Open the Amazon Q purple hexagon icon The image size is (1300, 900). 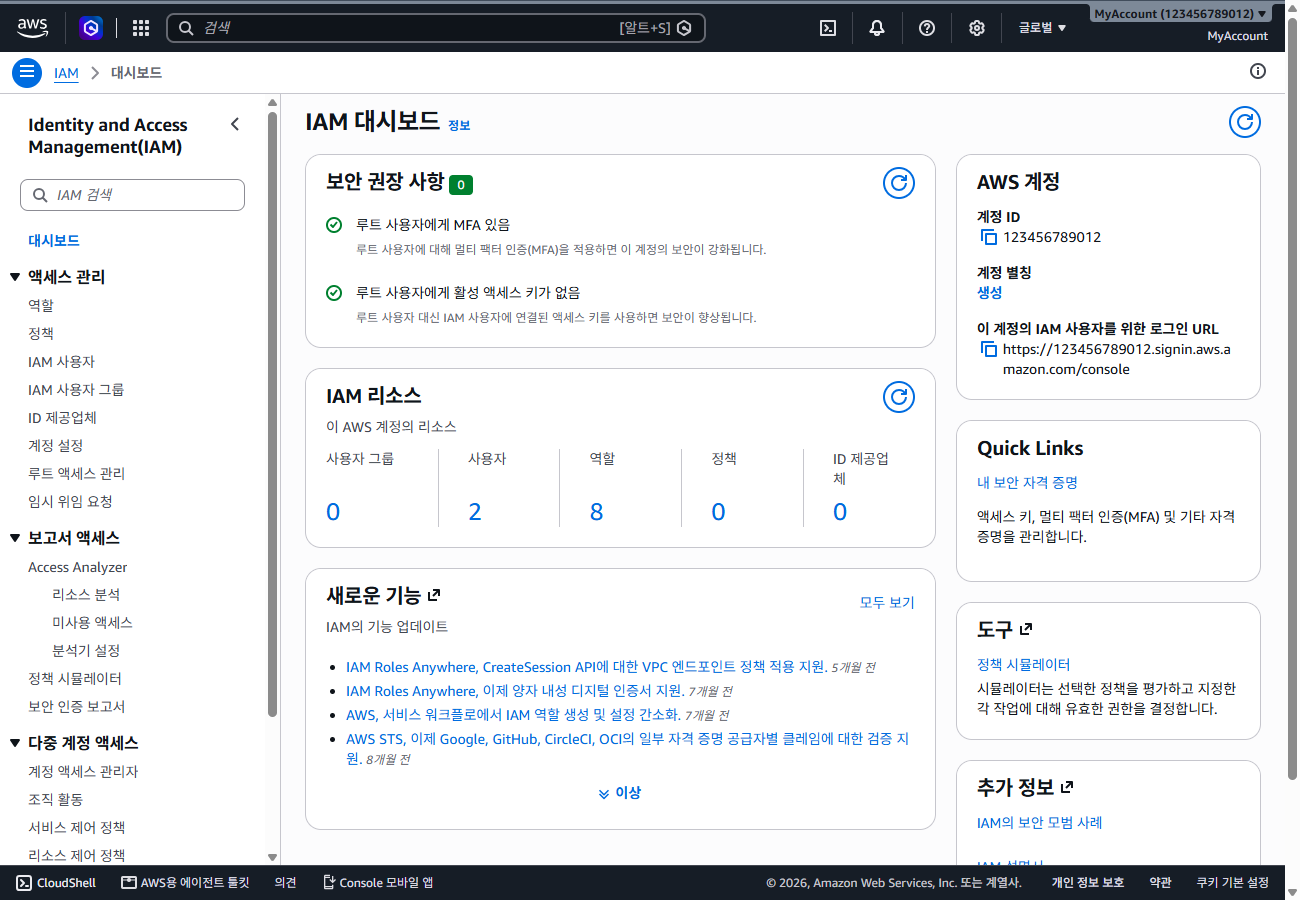[91, 28]
